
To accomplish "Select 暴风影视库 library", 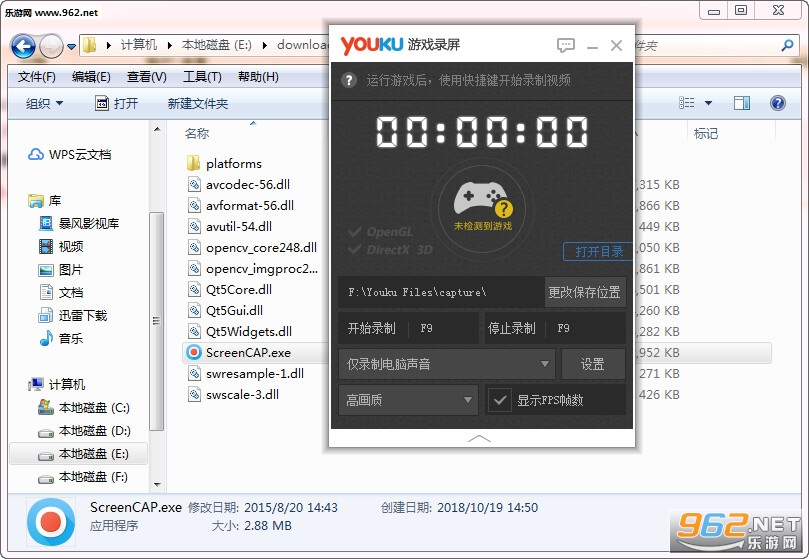I will point(78,223).
